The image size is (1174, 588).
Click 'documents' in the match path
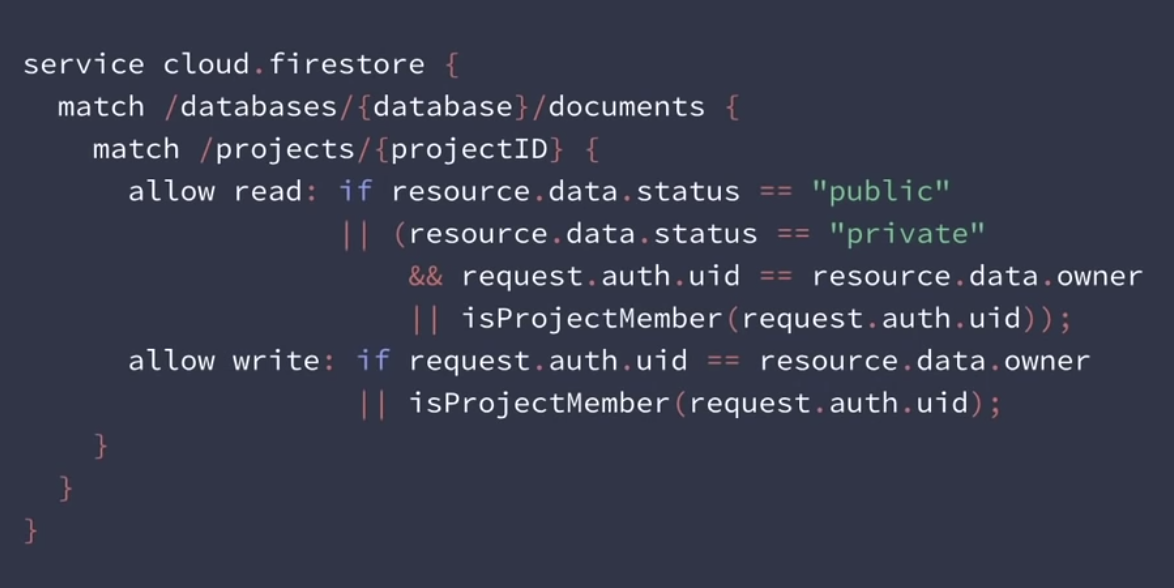click(x=626, y=107)
